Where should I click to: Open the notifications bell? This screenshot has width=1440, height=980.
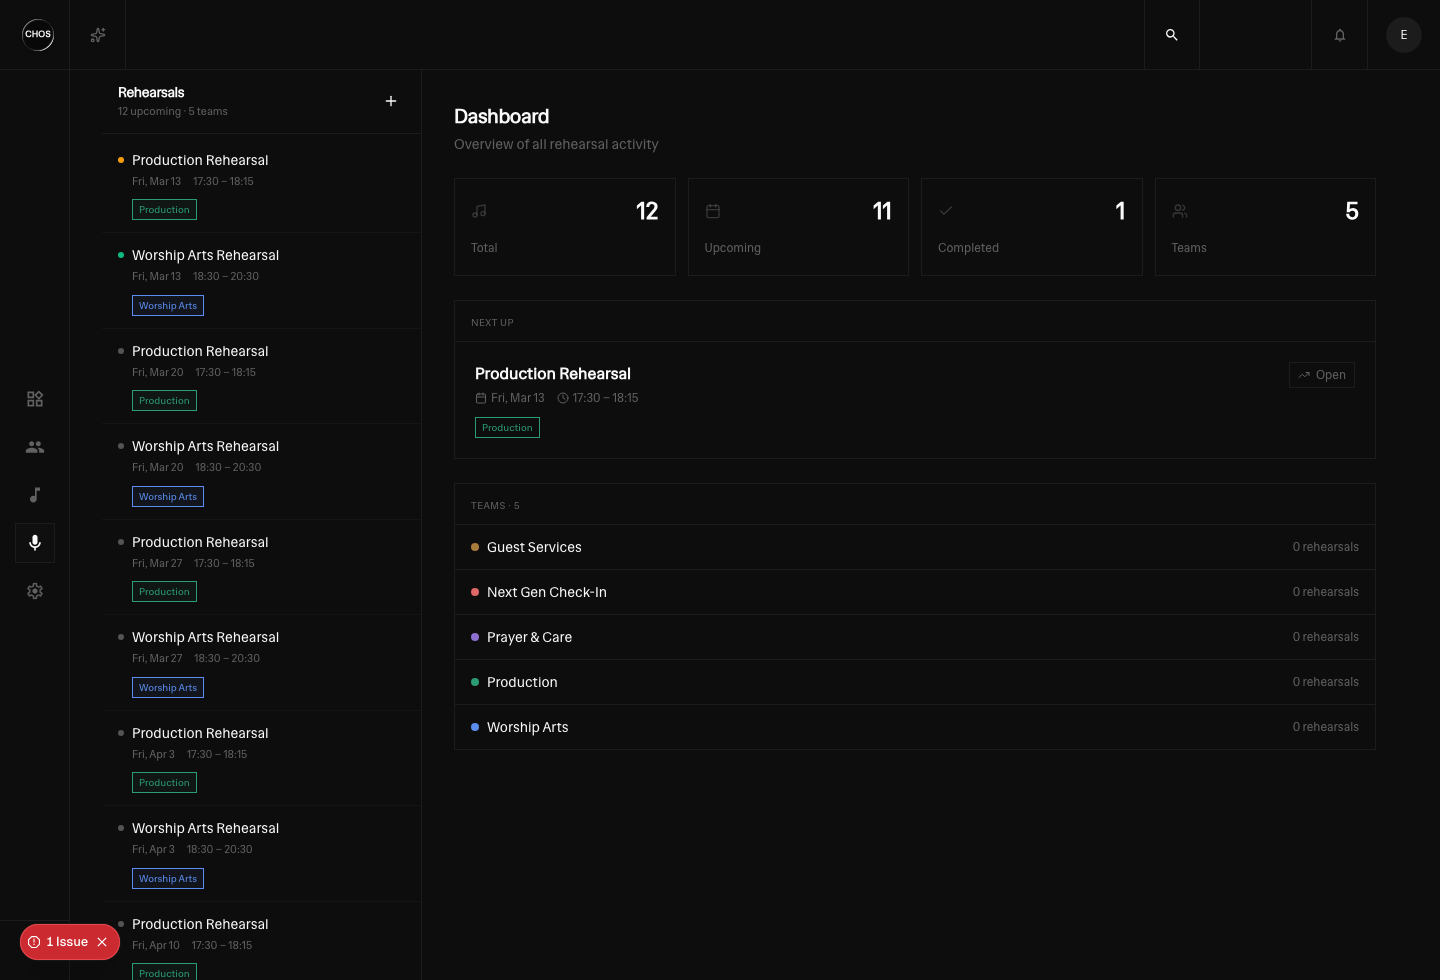click(1339, 35)
